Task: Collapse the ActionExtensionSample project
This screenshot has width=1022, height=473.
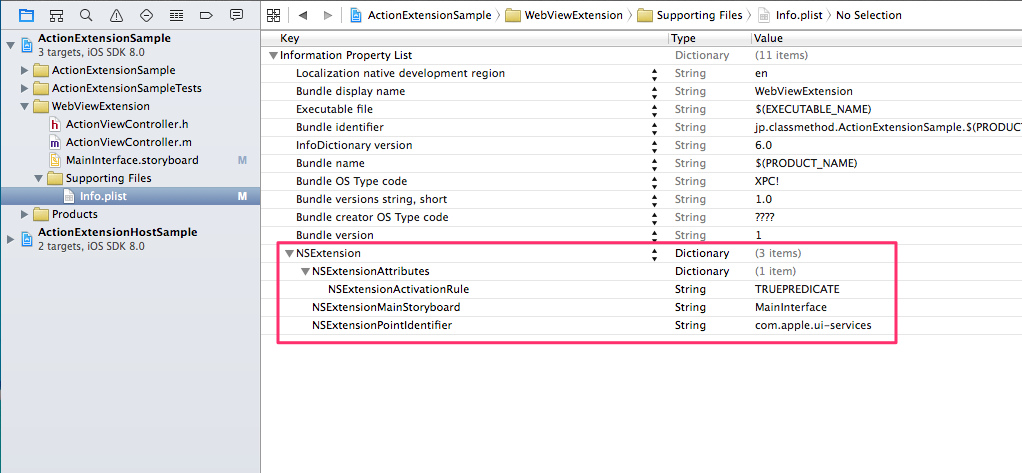Action: (x=10, y=45)
